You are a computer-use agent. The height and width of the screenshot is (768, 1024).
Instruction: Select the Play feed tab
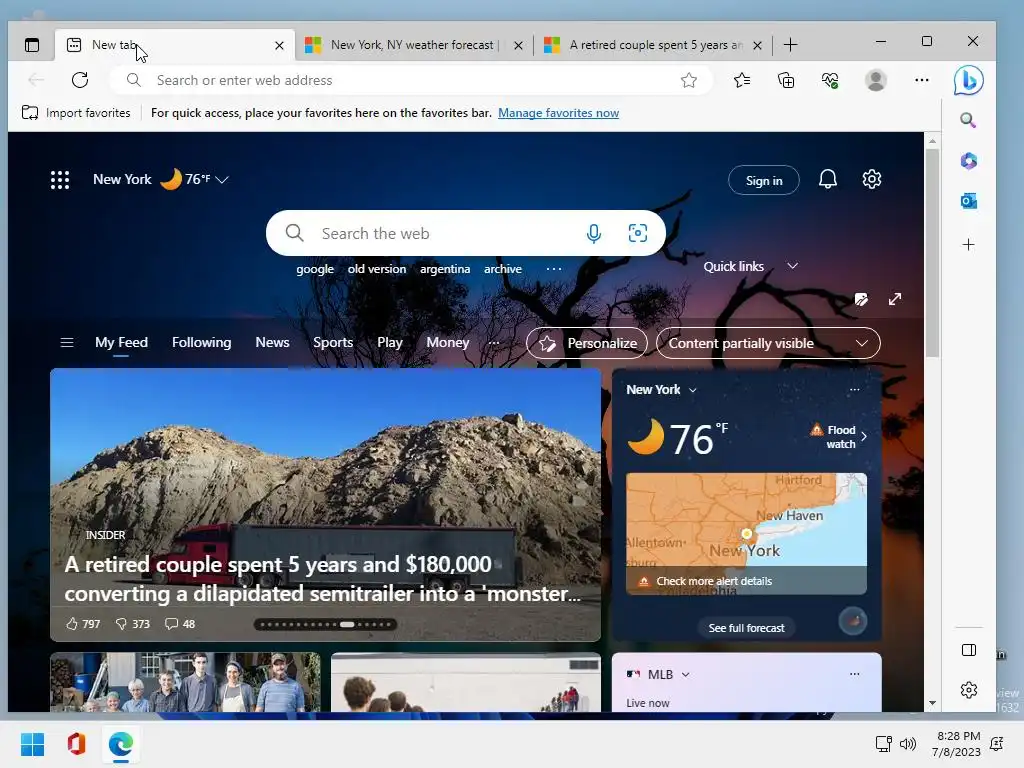(x=390, y=342)
